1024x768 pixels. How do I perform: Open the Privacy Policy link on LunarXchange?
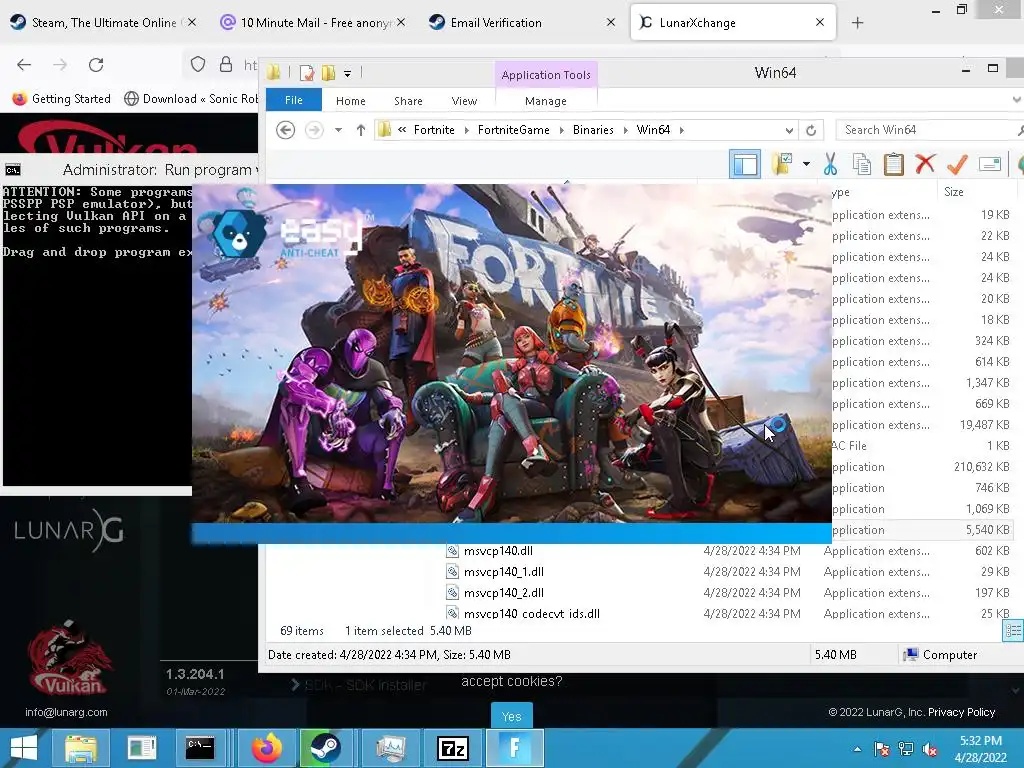[x=961, y=712]
